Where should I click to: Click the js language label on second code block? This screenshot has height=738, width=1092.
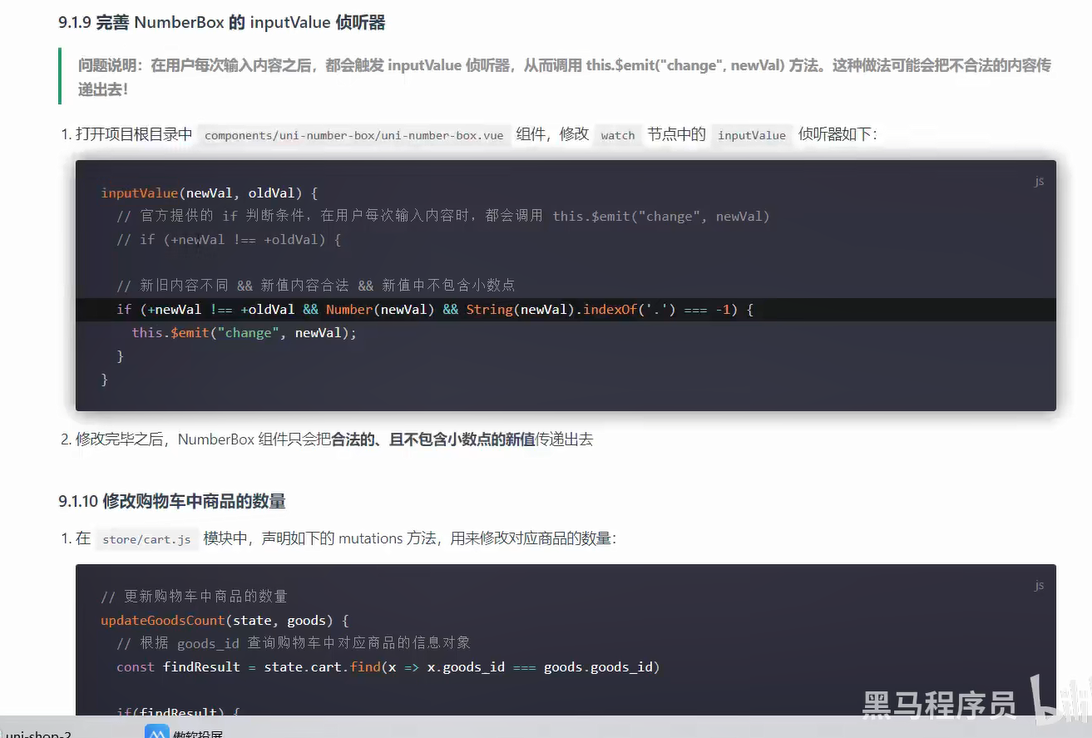click(1038, 585)
